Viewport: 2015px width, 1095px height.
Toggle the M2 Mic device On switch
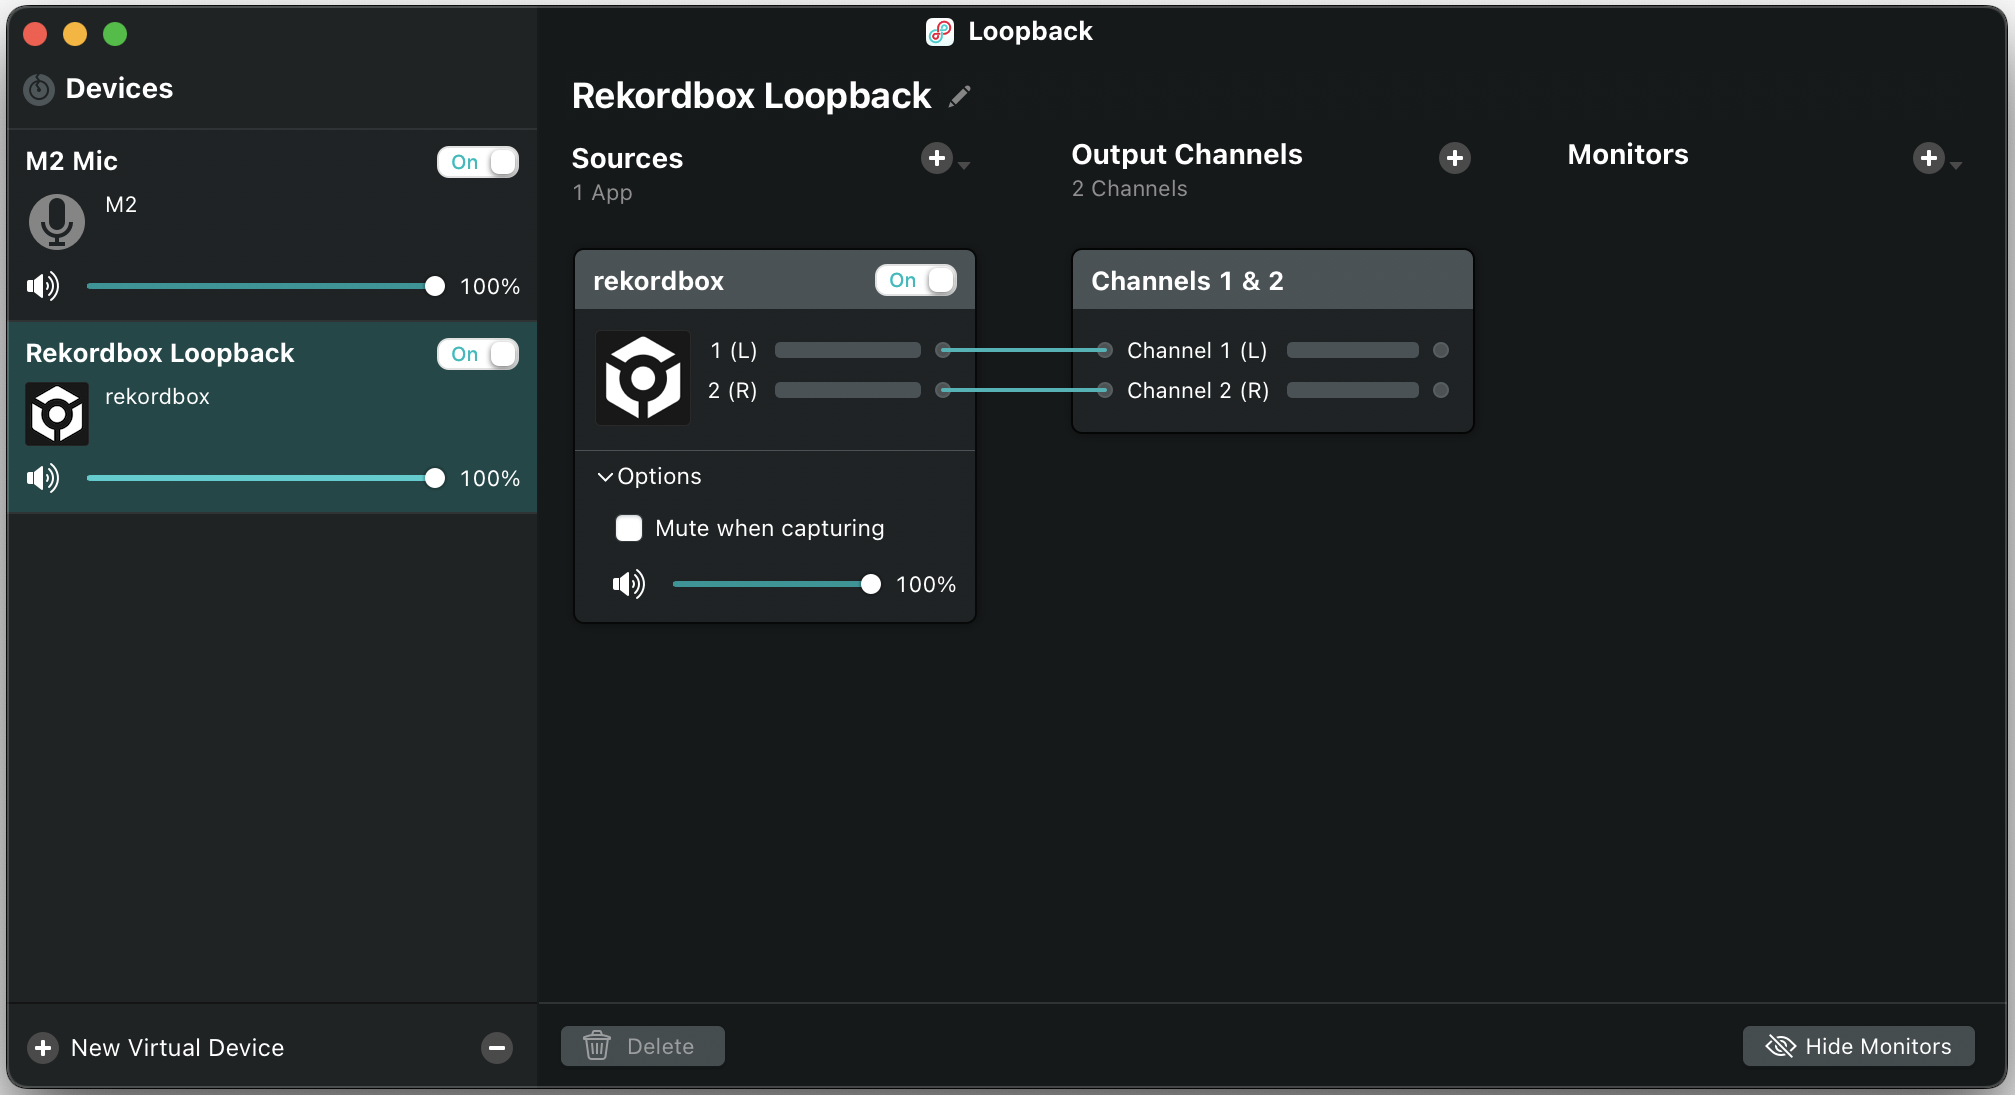coord(478,162)
